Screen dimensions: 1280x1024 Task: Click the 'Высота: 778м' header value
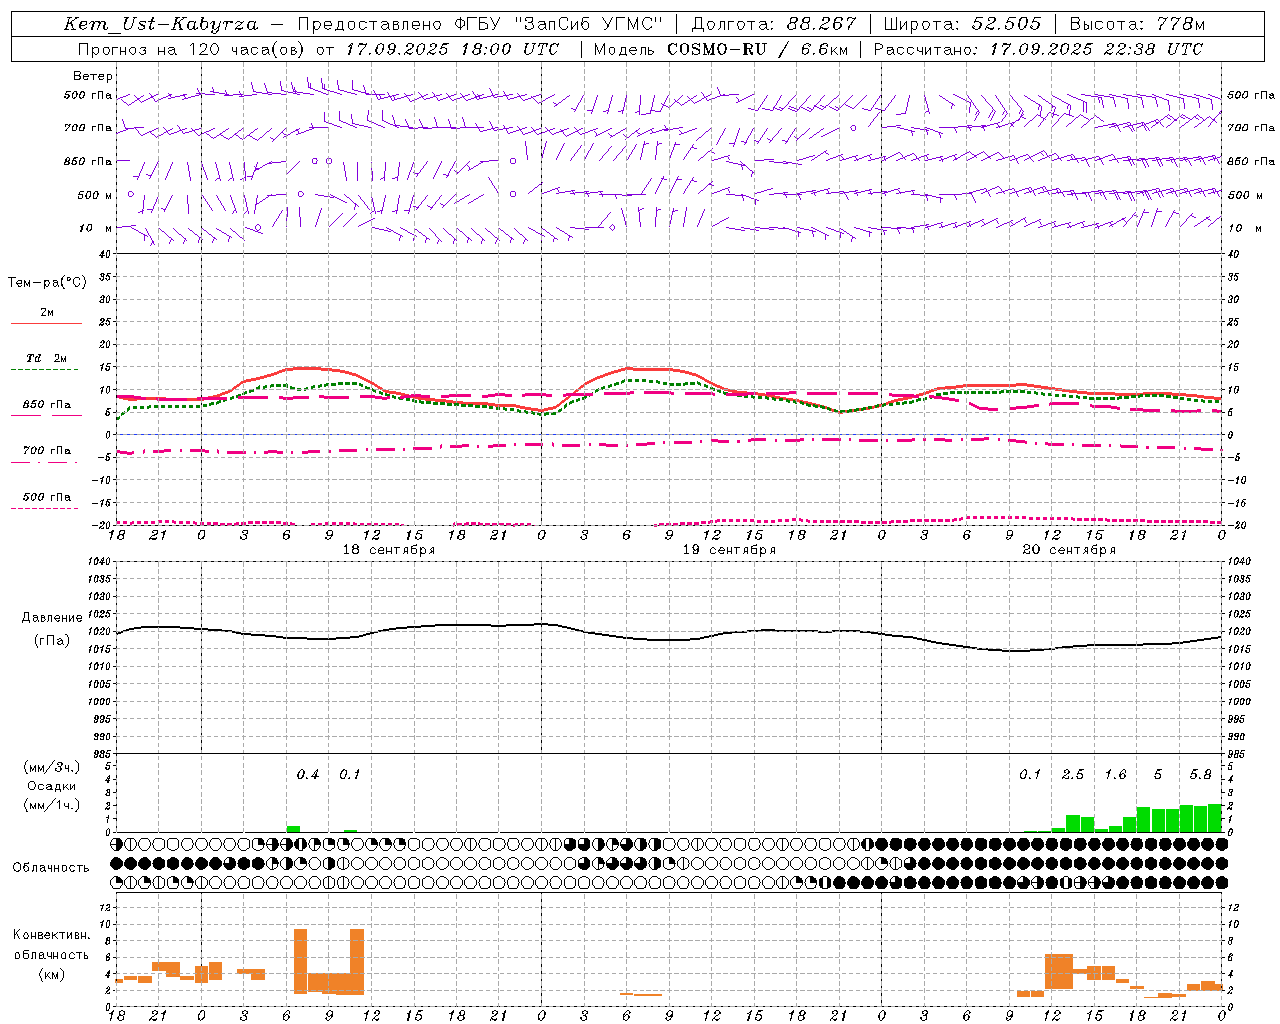1137,24
